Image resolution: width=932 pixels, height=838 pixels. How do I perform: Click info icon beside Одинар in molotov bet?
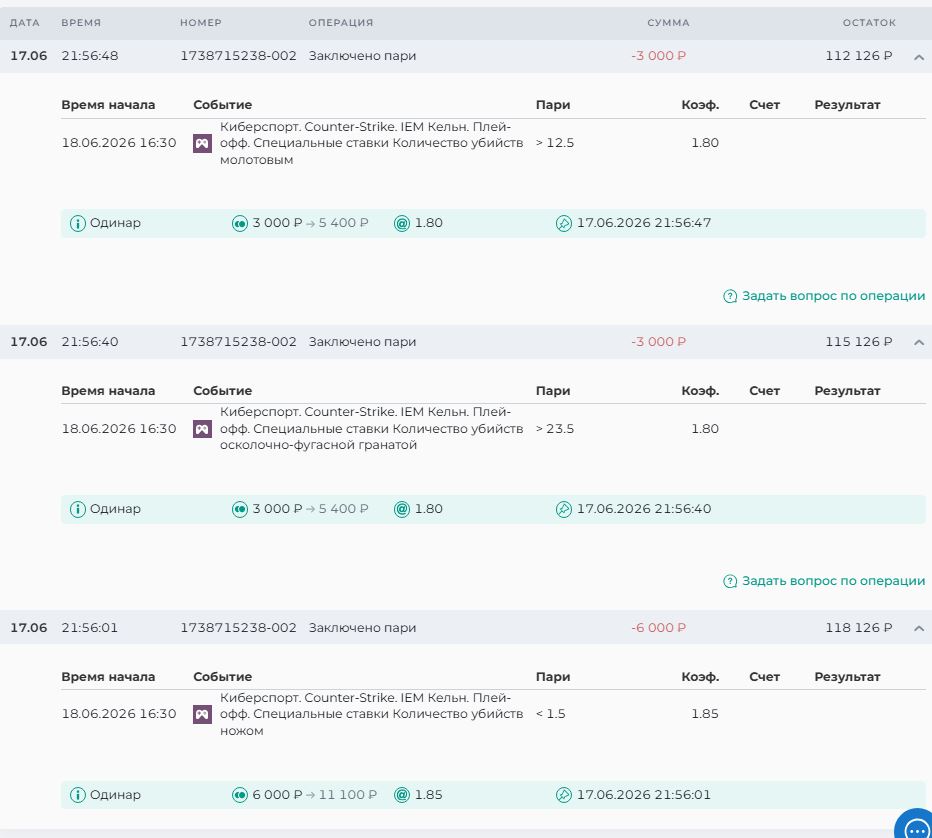click(x=78, y=223)
